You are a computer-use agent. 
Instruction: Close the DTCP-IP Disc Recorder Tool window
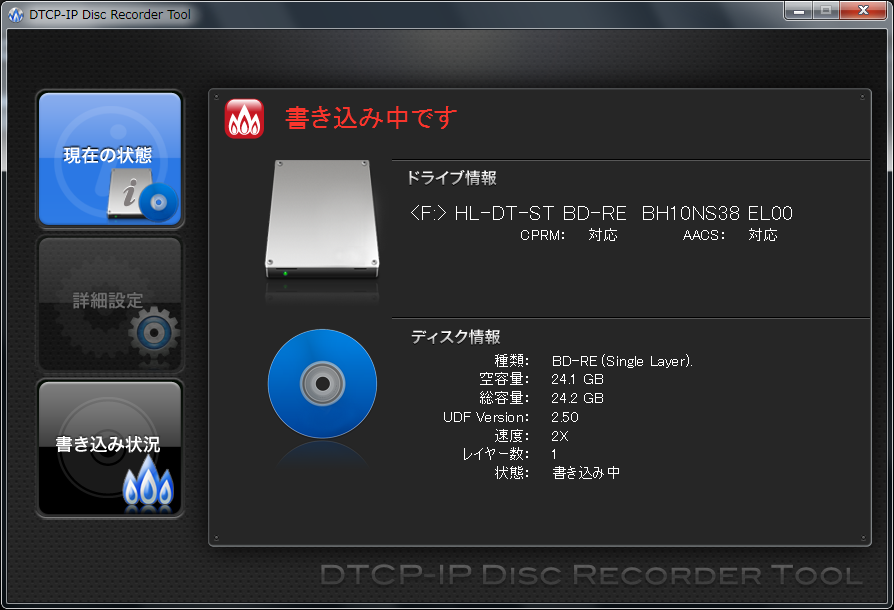coord(863,10)
